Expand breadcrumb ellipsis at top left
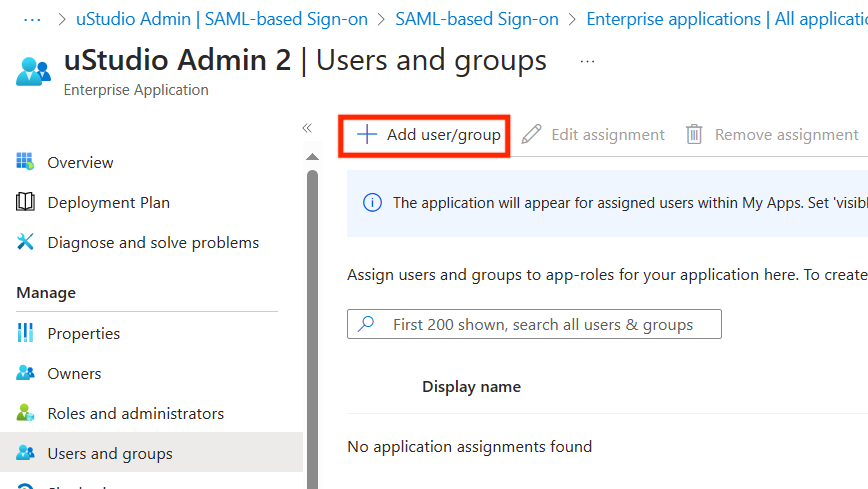 (x=31, y=19)
